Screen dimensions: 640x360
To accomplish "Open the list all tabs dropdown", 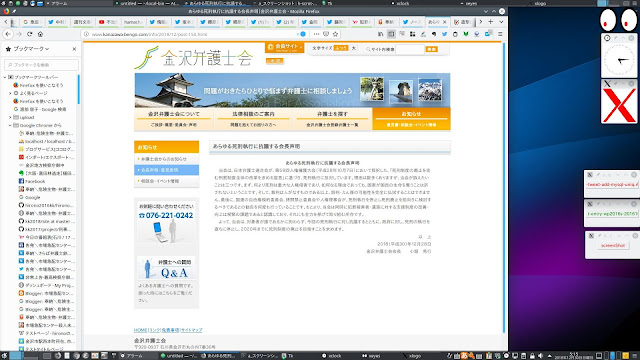I will point(501,22).
